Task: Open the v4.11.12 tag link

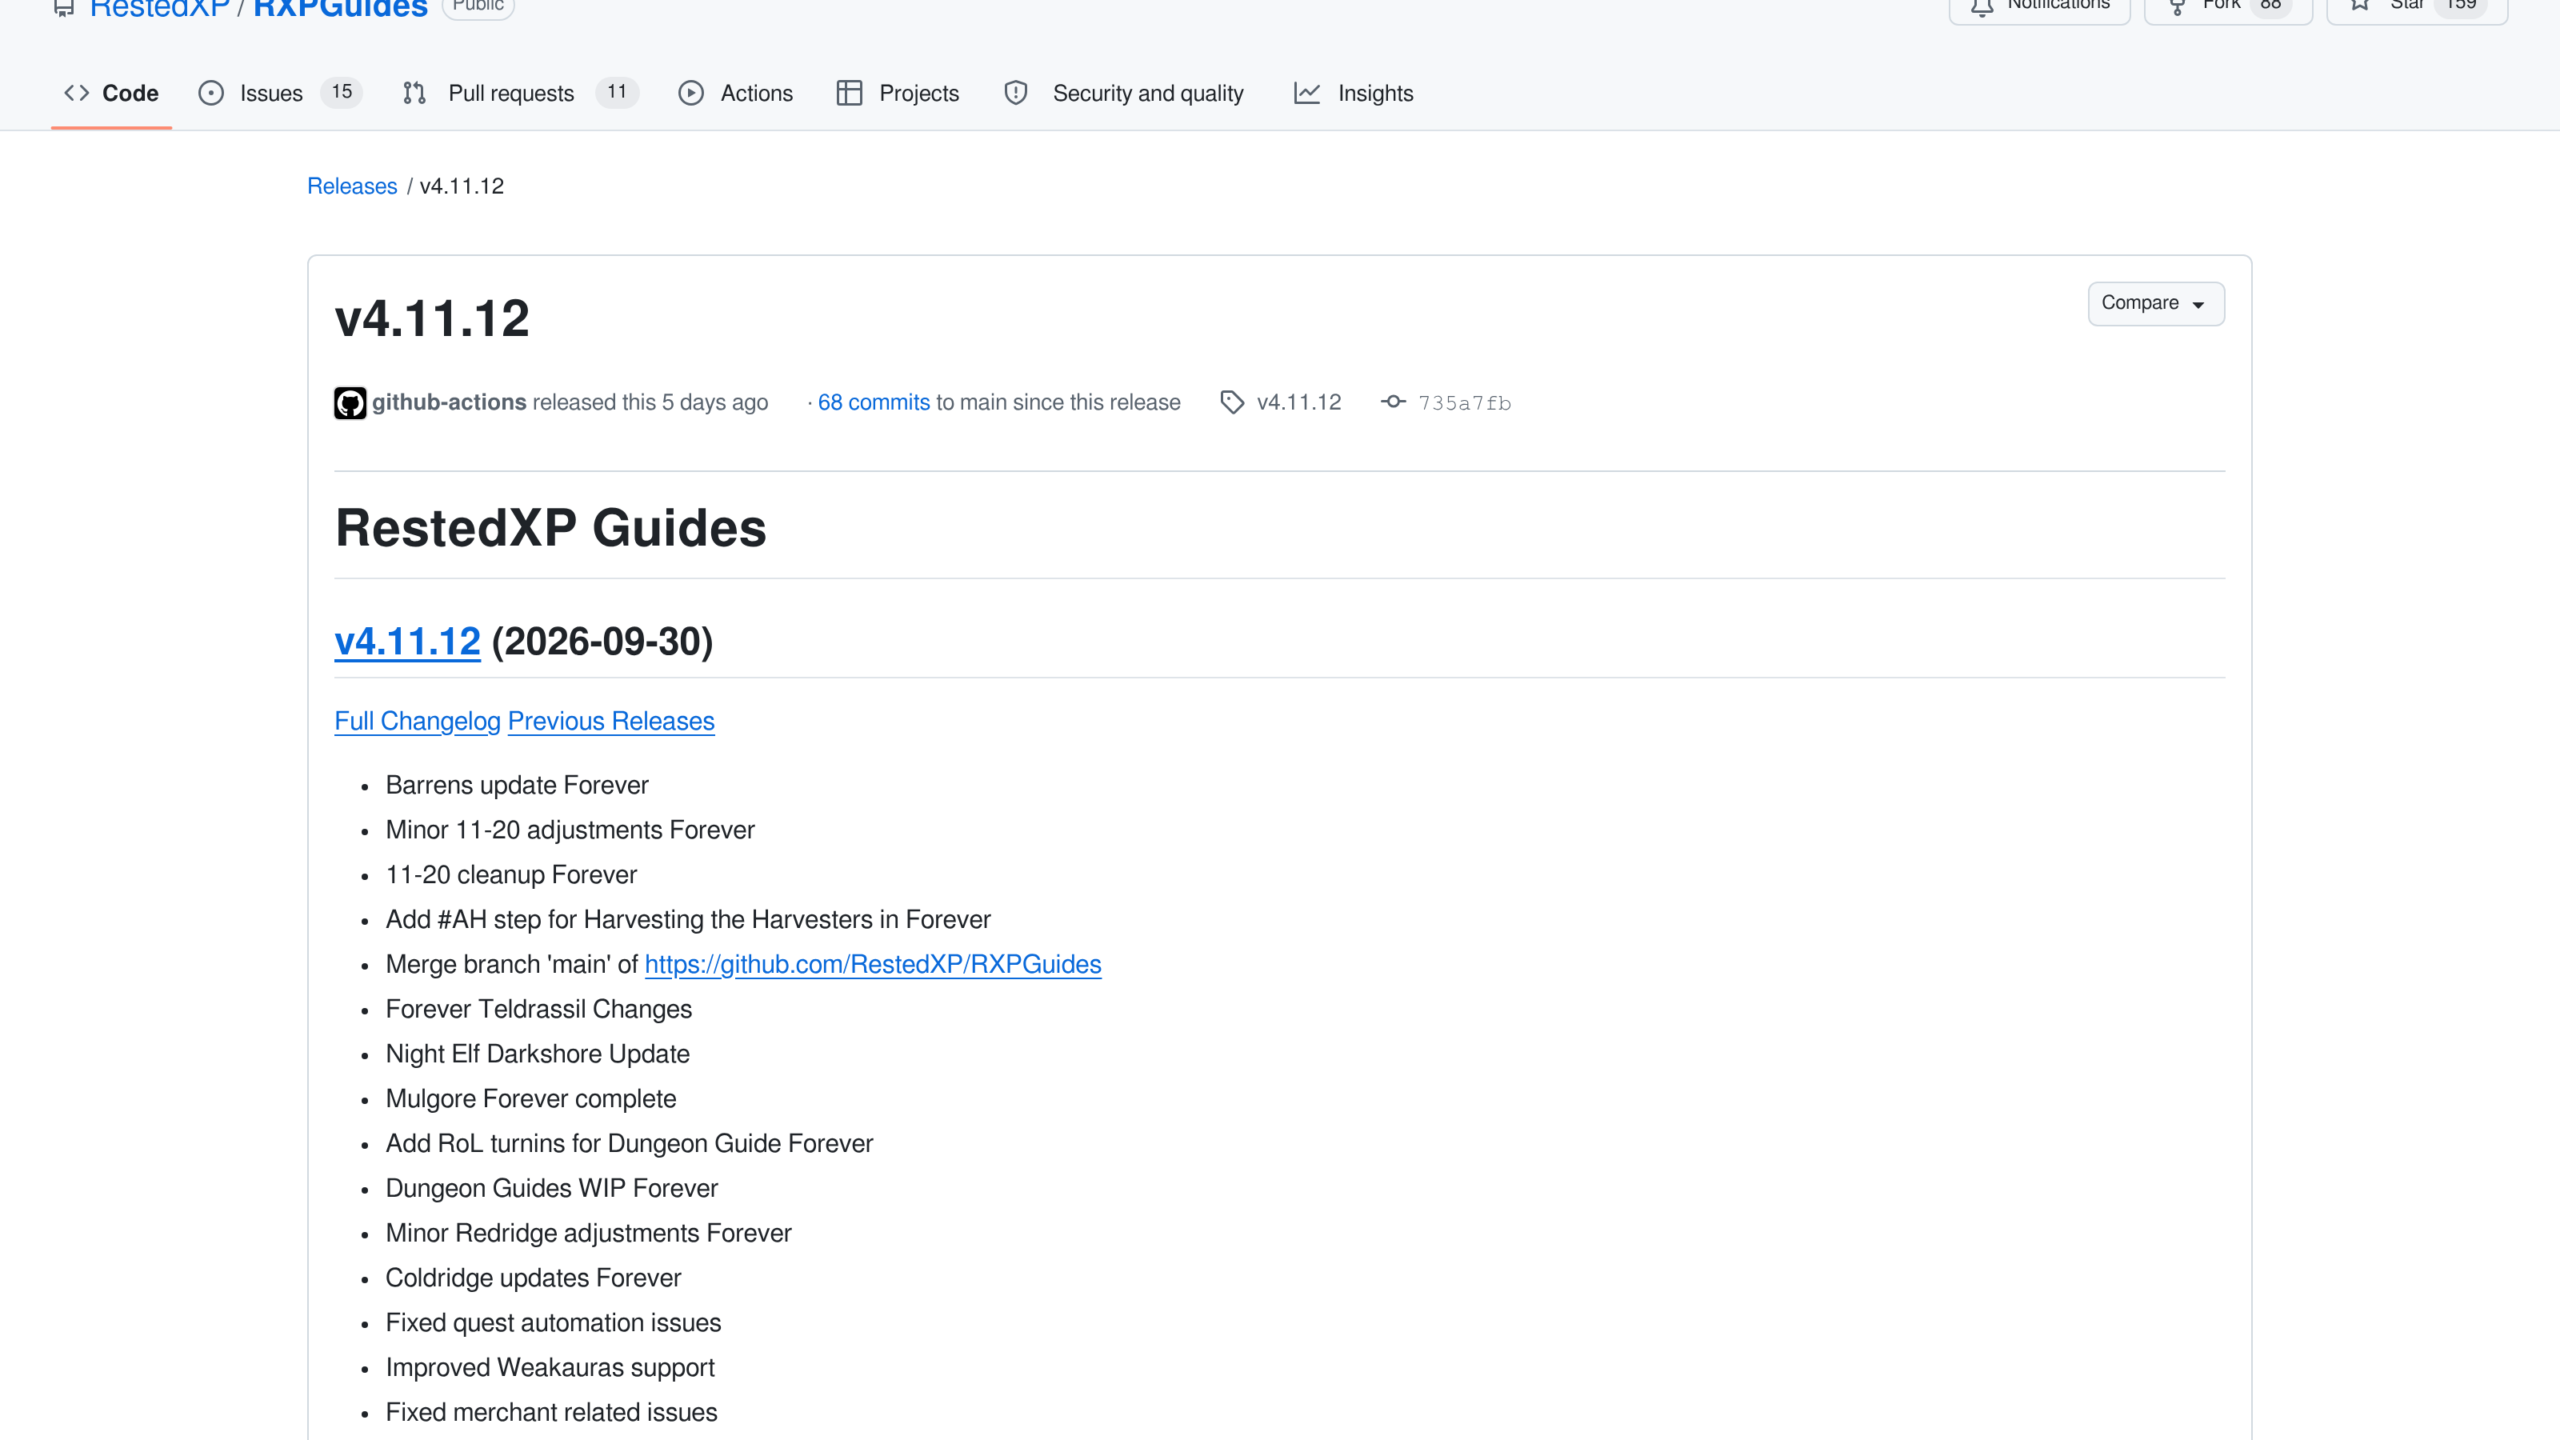Action: [1299, 402]
